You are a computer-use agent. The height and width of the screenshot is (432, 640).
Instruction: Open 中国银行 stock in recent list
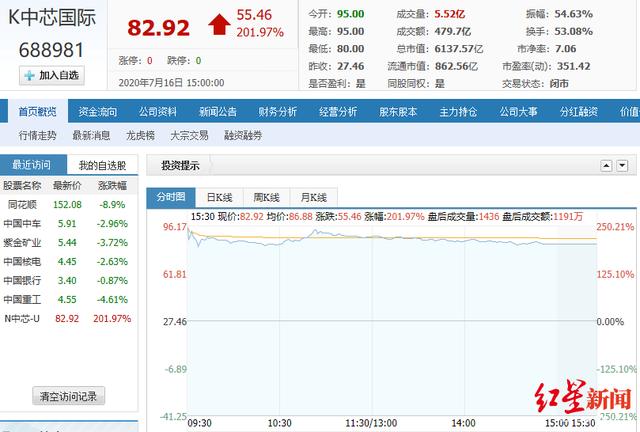pos(22,281)
